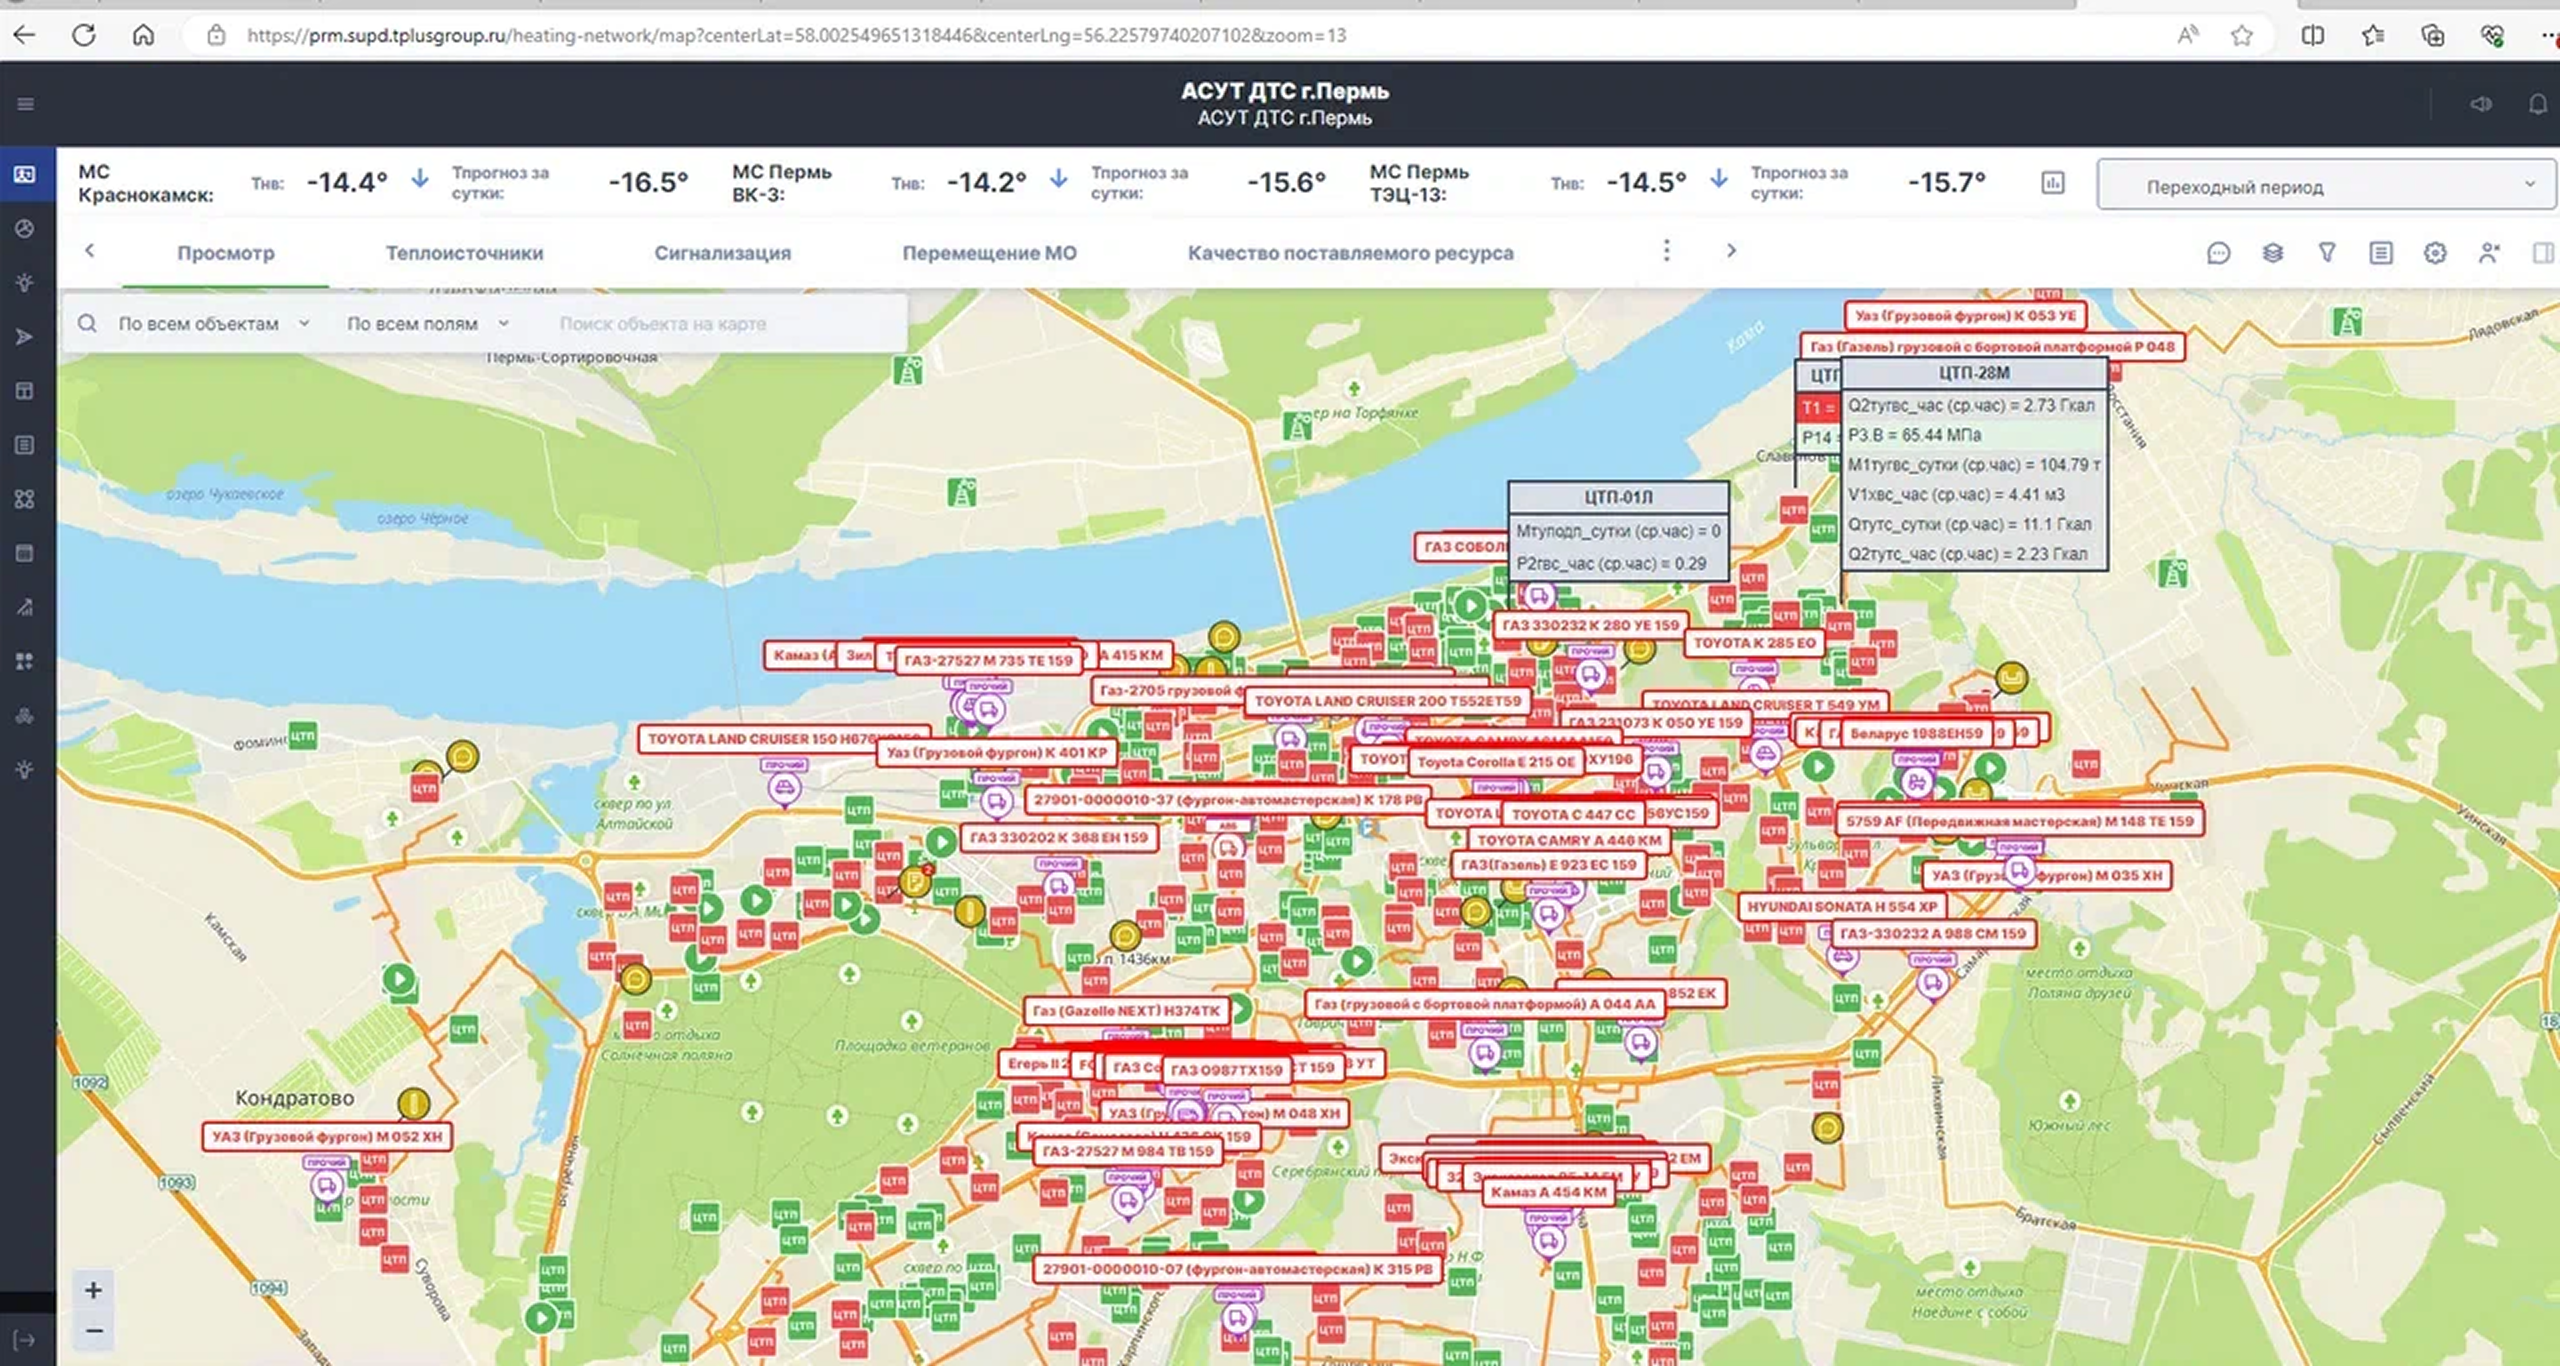Screen dimensions: 2560x1366
Task: Open the stacked cubes sidebar icon
Action: pyautogui.click(x=26, y=716)
